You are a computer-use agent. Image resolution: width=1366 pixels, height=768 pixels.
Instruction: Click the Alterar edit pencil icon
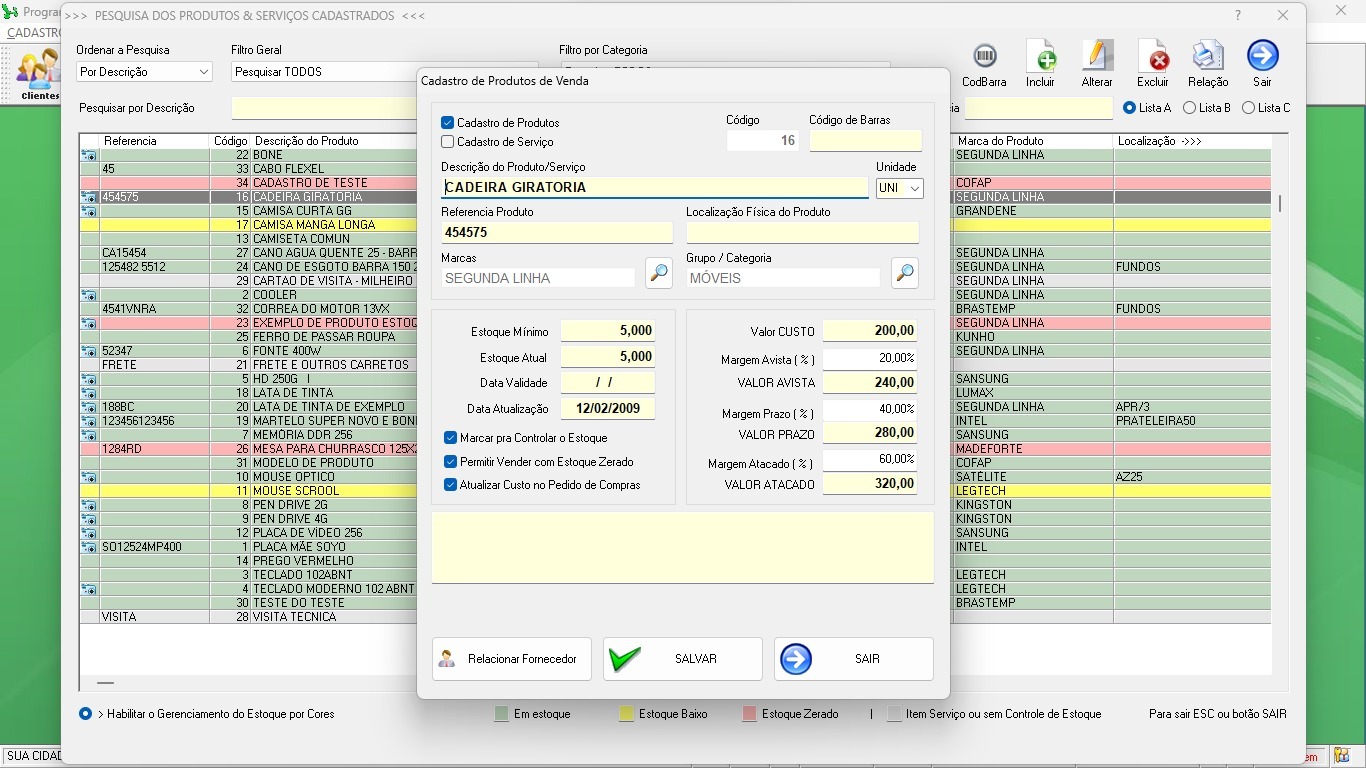[x=1097, y=57]
